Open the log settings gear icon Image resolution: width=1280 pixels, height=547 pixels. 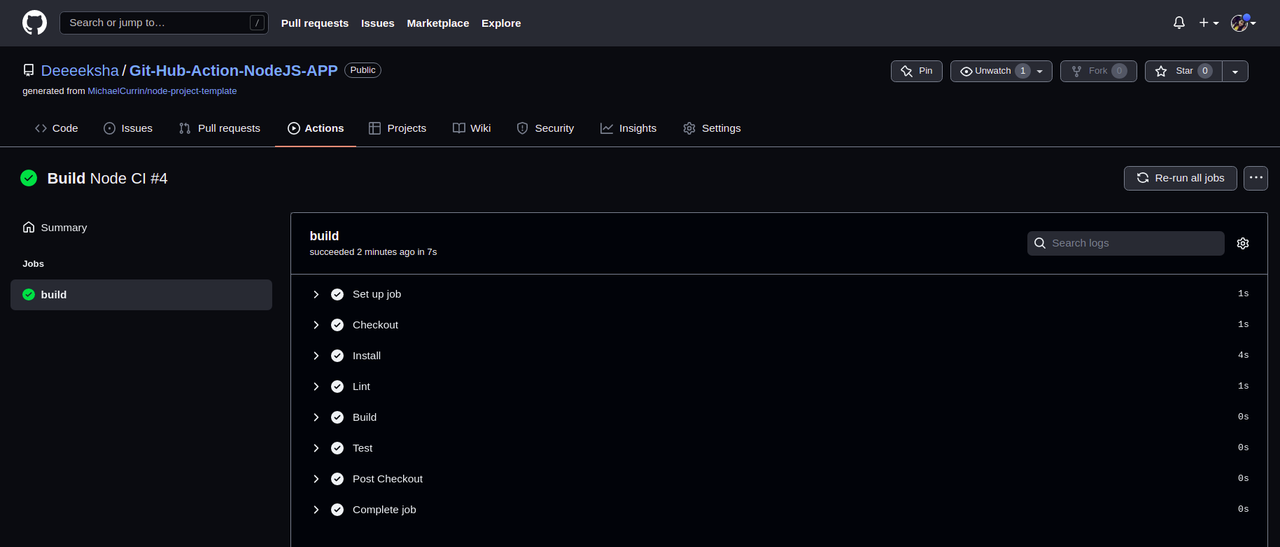pyautogui.click(x=1243, y=243)
